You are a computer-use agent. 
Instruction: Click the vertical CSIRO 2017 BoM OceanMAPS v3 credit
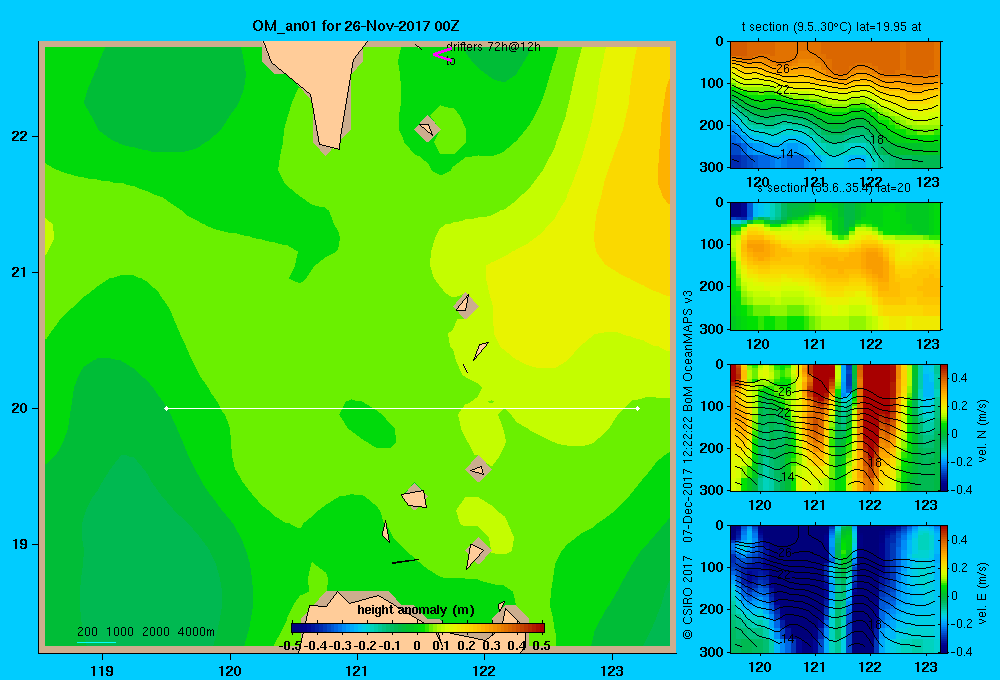click(688, 464)
